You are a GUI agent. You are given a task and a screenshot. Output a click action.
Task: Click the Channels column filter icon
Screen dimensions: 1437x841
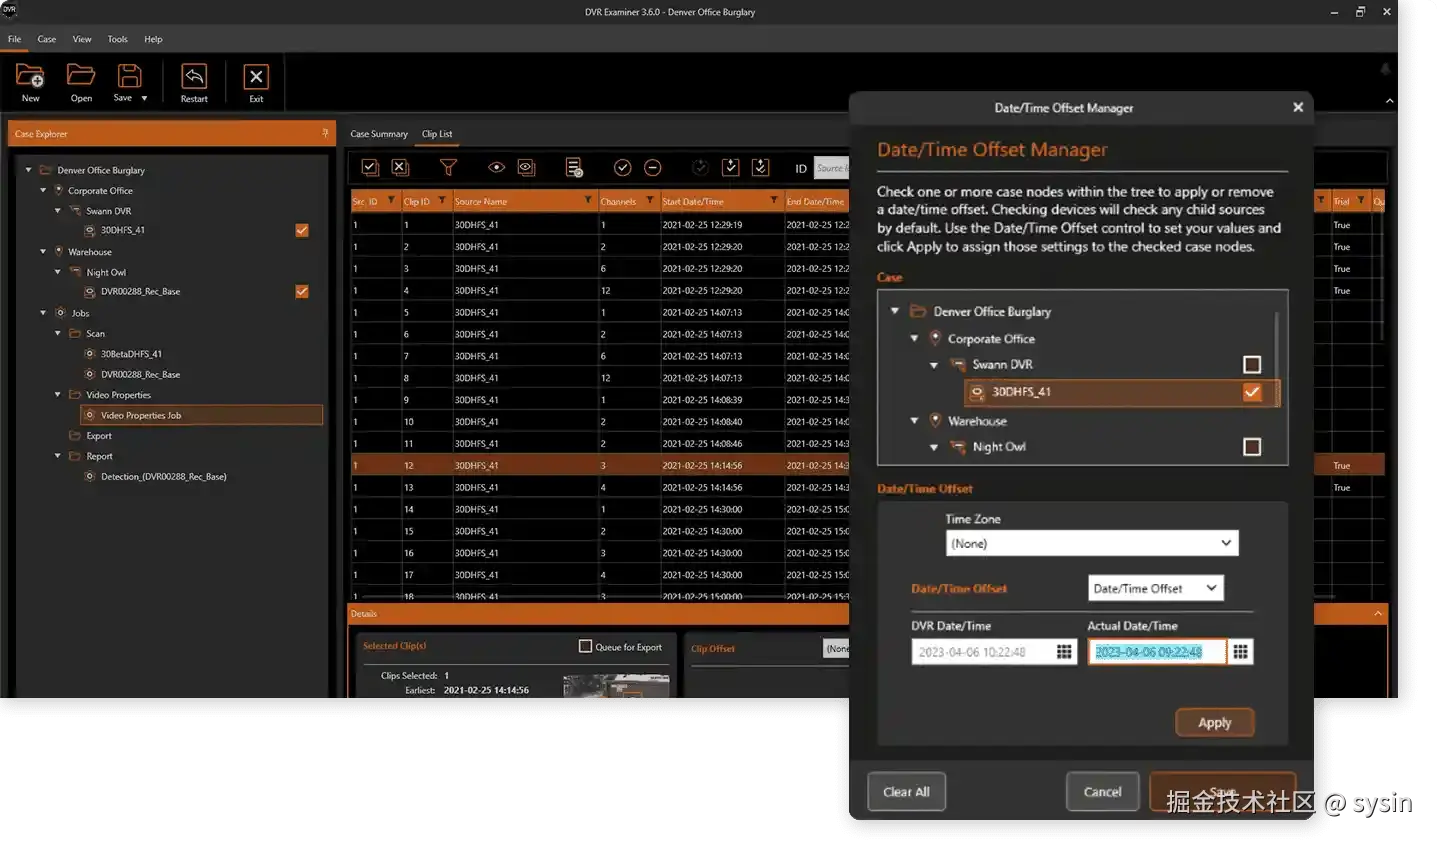(x=650, y=201)
